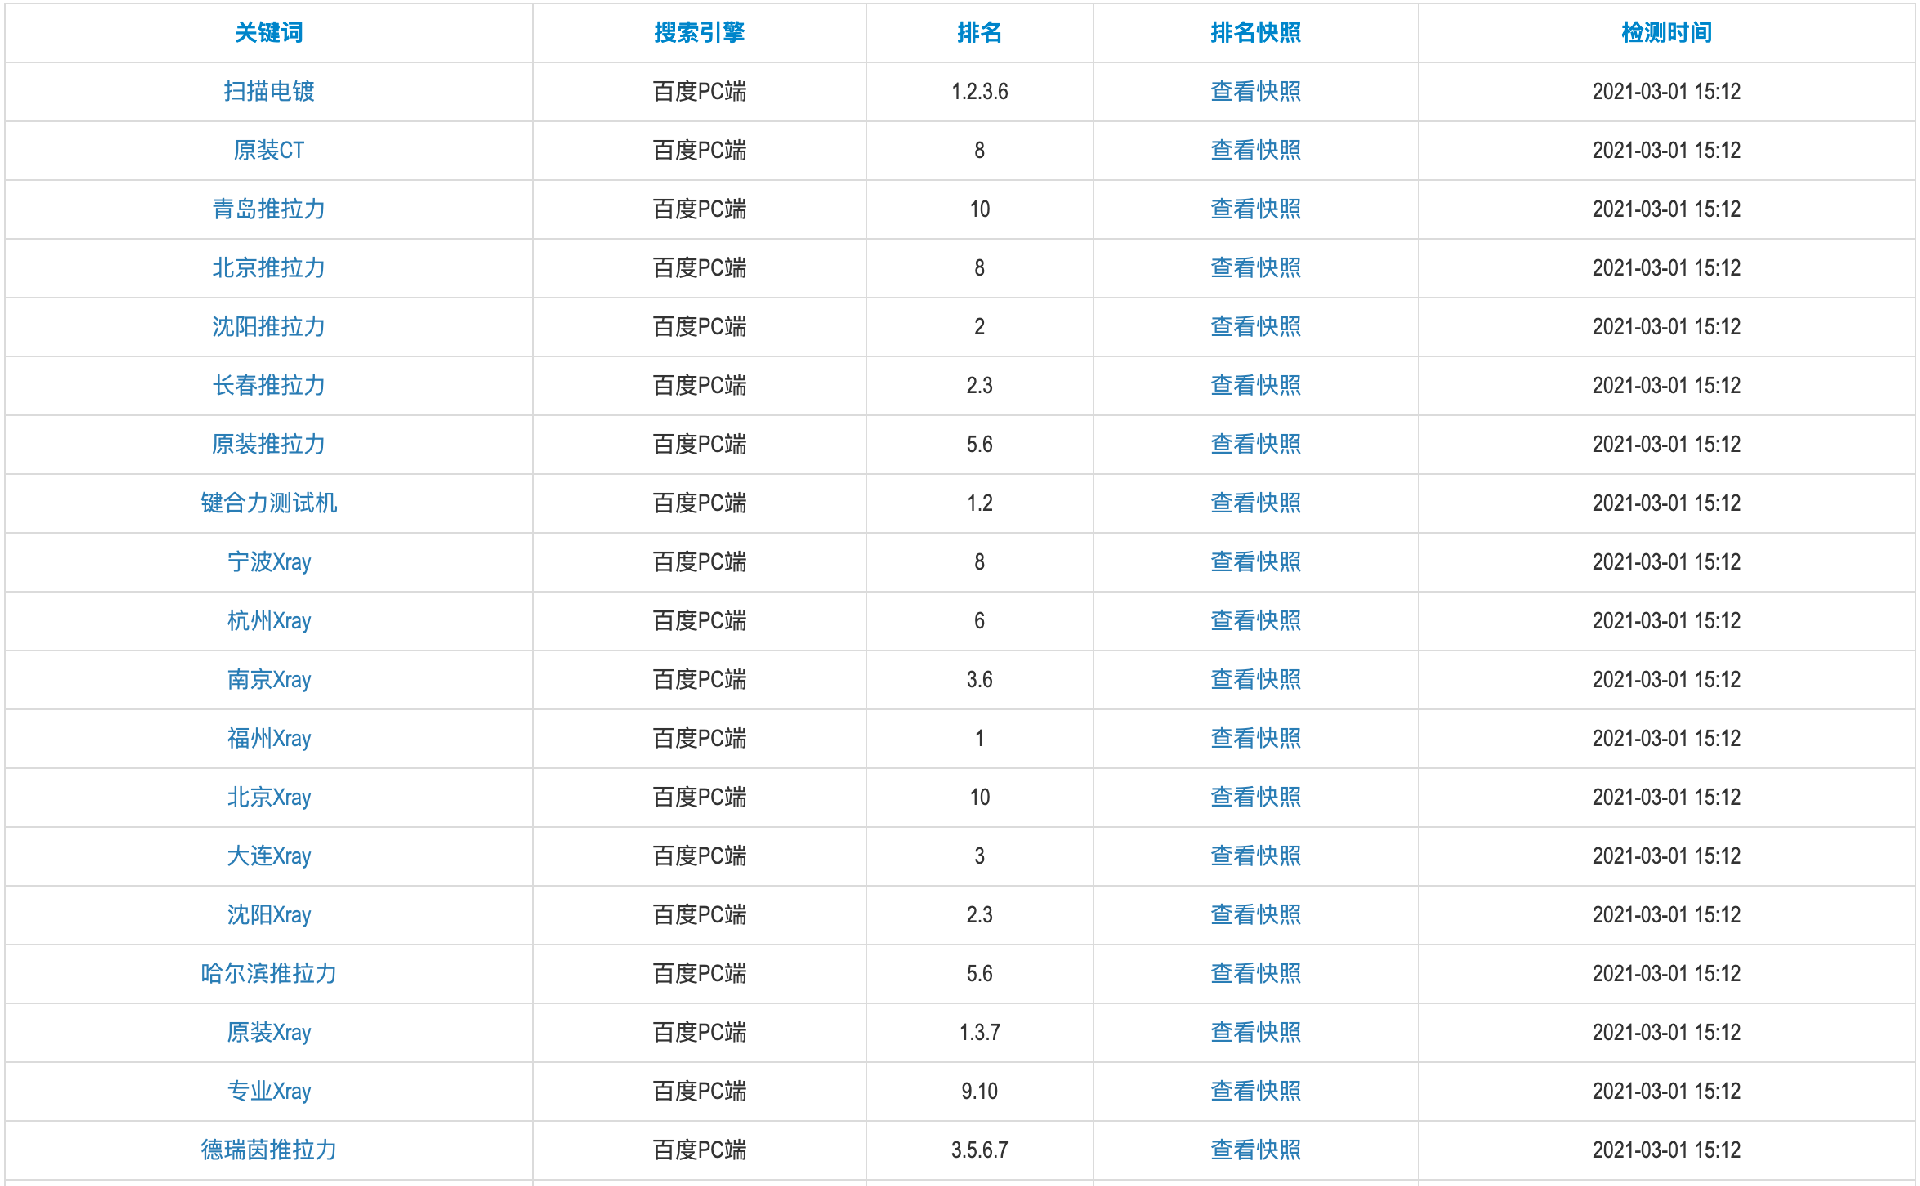The height and width of the screenshot is (1186, 1920).
Task: Open the 青岛推拉力 keyword link
Action: pyautogui.click(x=269, y=209)
